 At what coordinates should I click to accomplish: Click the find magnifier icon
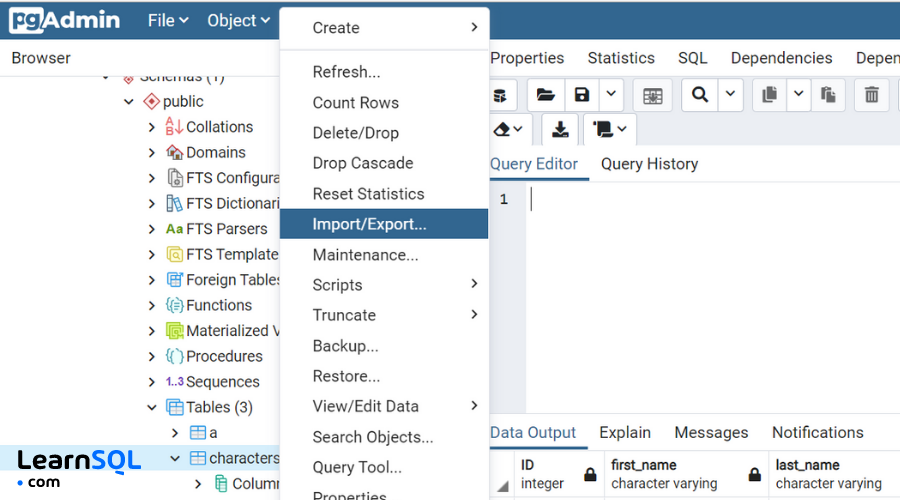tap(700, 95)
